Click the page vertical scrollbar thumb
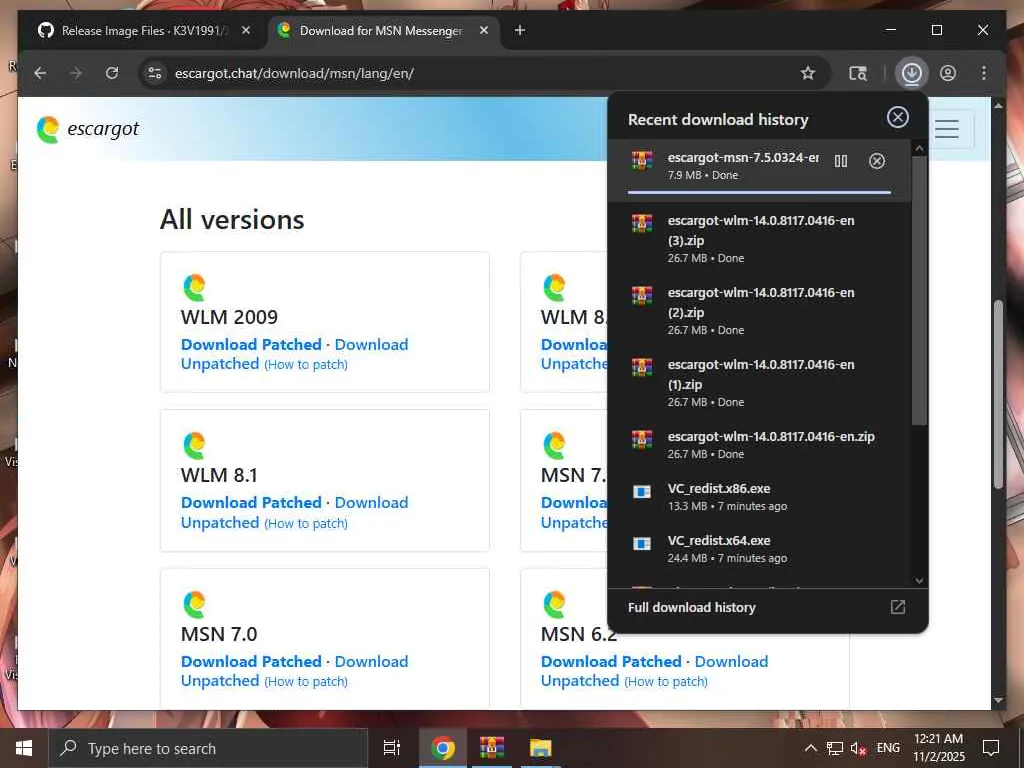The height and width of the screenshot is (768, 1024). point(998,394)
